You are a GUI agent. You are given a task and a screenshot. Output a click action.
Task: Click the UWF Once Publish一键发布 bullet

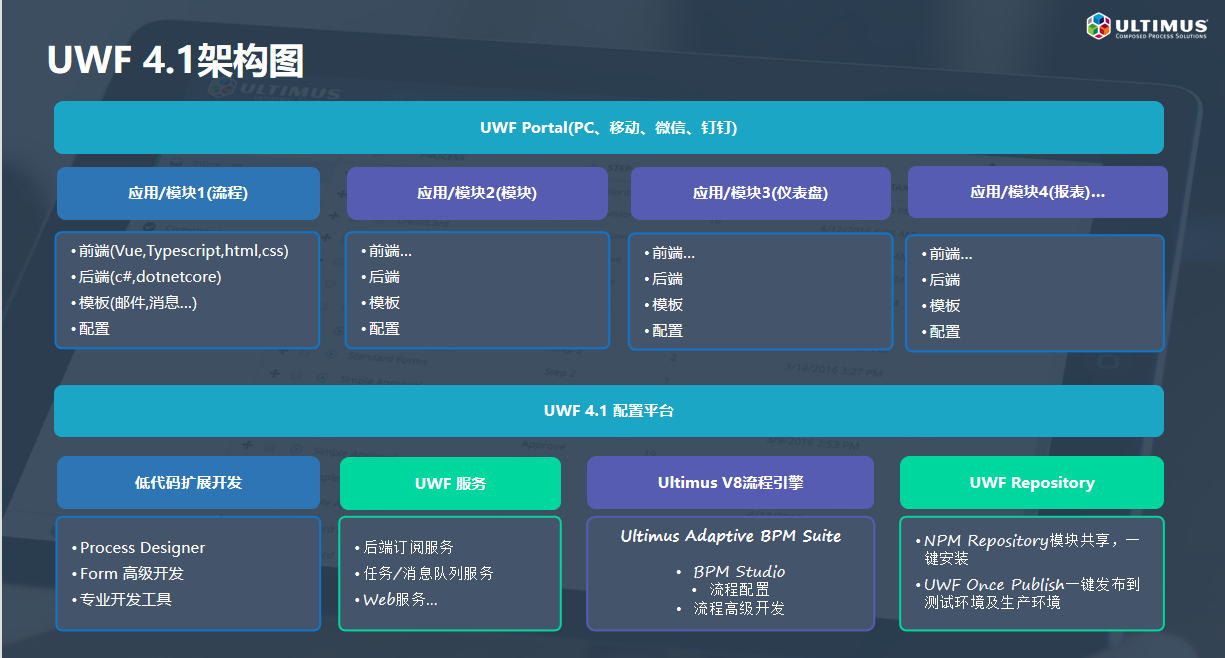[x=1028, y=593]
